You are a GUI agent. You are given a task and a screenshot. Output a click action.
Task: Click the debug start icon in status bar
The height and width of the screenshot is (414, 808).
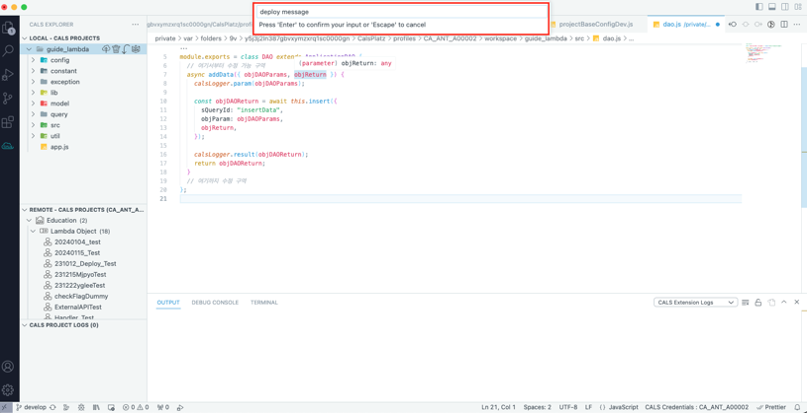180,407
